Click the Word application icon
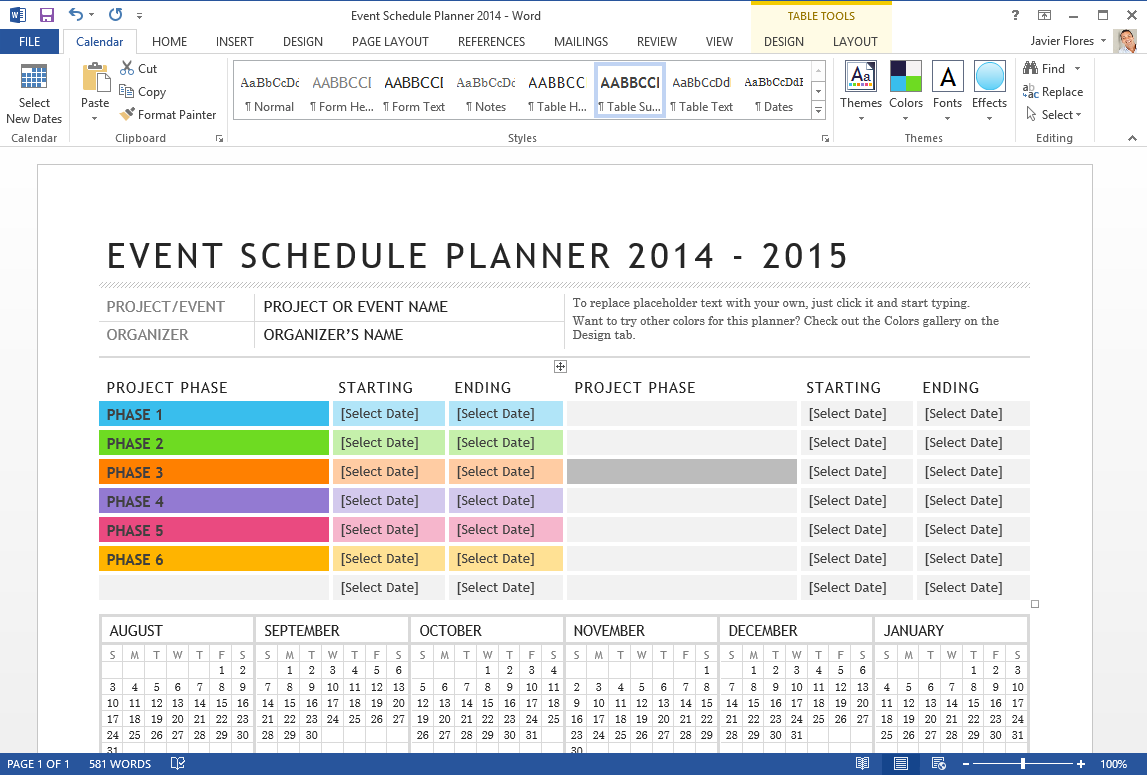The width and height of the screenshot is (1147, 775). [18, 15]
